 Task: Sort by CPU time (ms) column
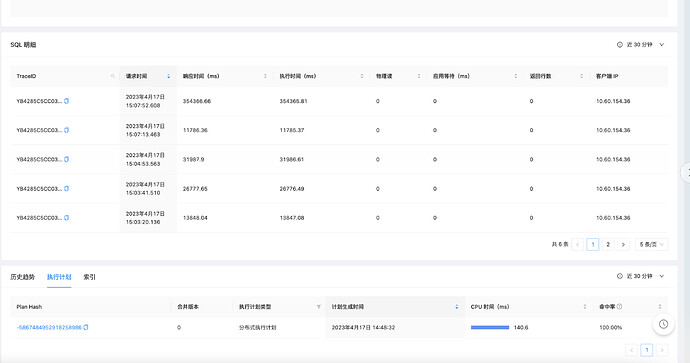585,307
